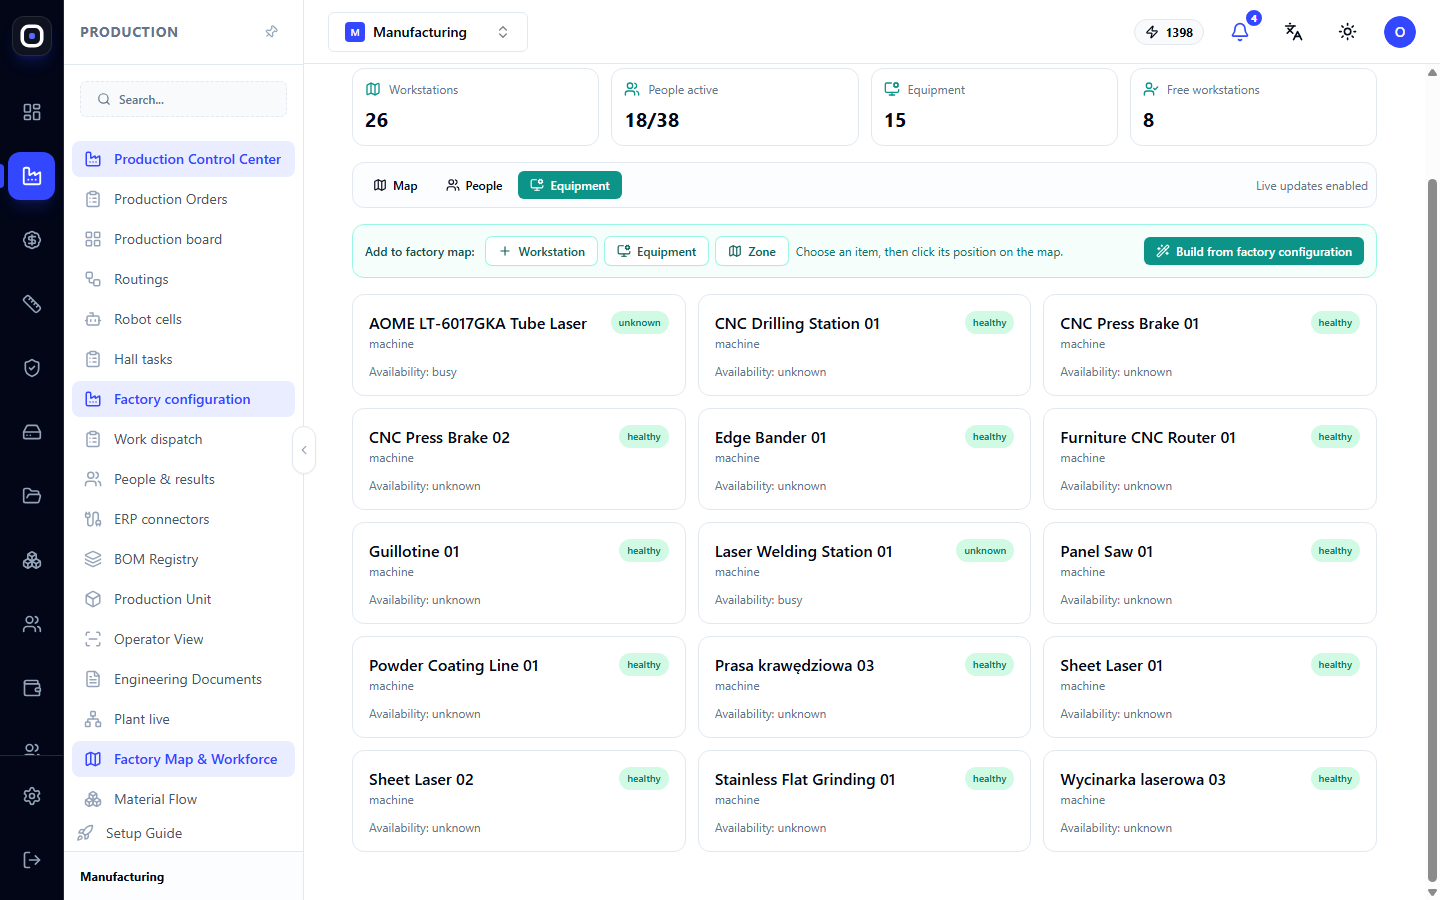Open the settings gear in left rail
Image resolution: width=1440 pixels, height=900 pixels.
point(32,796)
